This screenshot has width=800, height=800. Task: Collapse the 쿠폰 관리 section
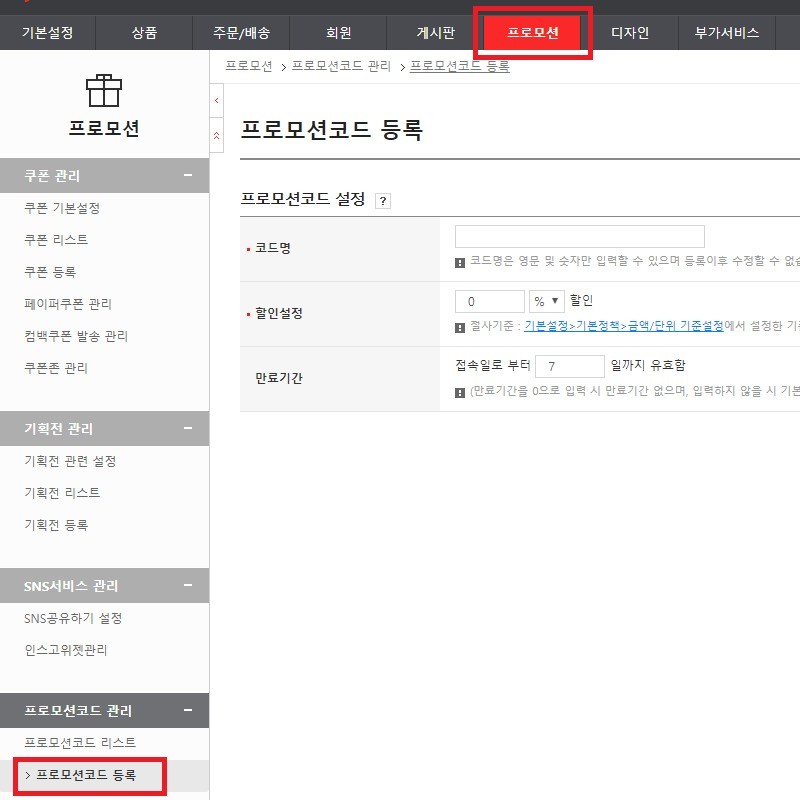pos(188,175)
